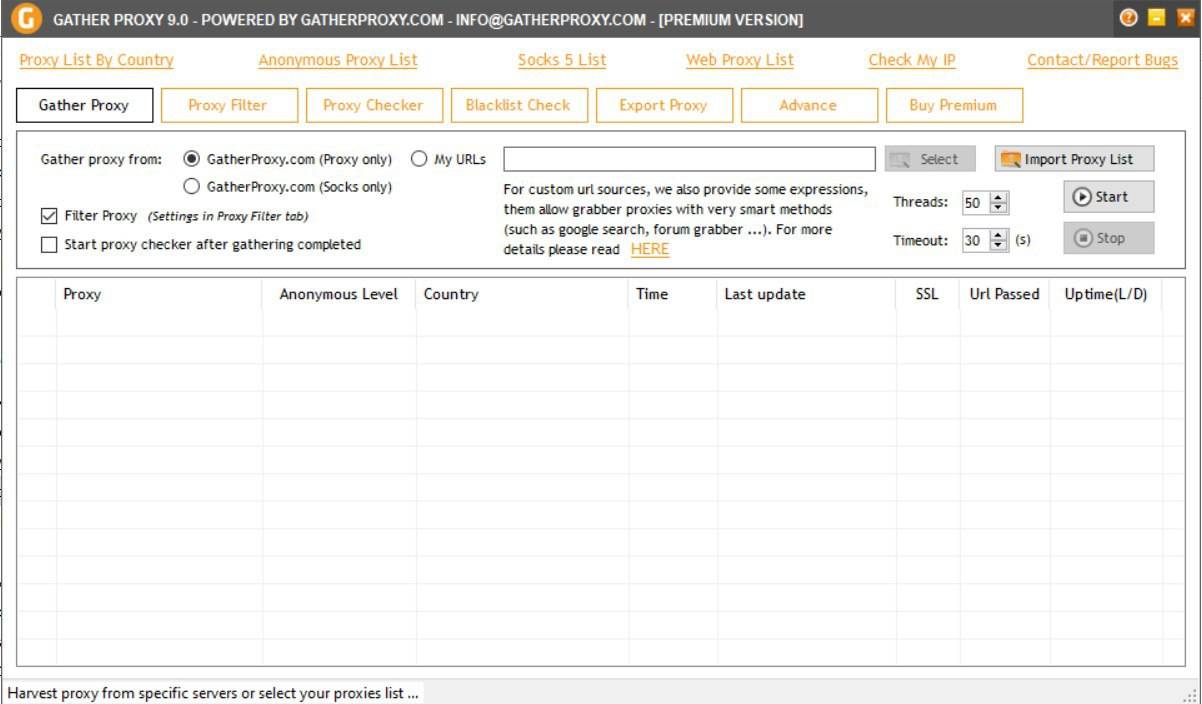Switch to the Proxy Filter tab
The height and width of the screenshot is (704, 1202).
(x=228, y=105)
